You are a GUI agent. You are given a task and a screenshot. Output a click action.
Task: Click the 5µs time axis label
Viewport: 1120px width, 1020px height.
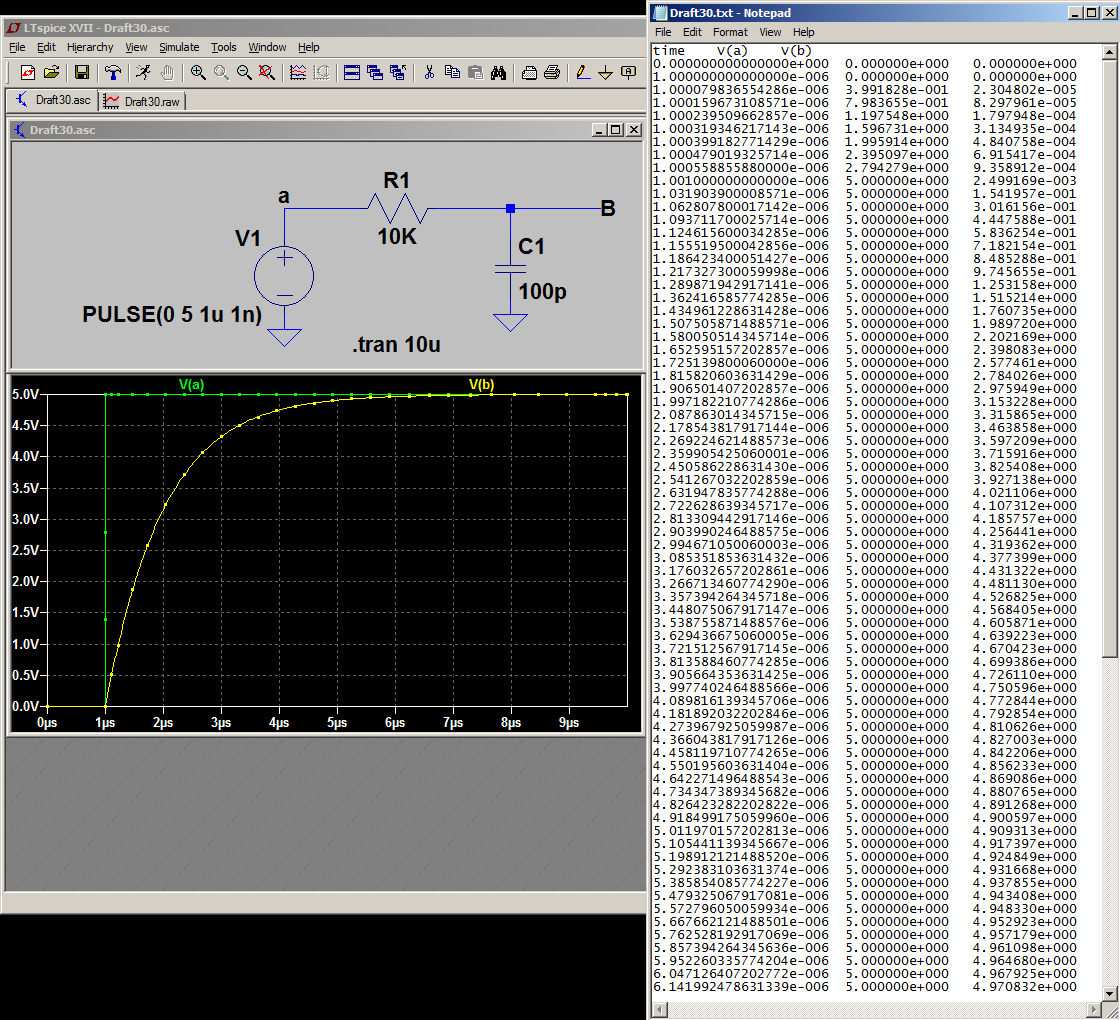pos(337,723)
